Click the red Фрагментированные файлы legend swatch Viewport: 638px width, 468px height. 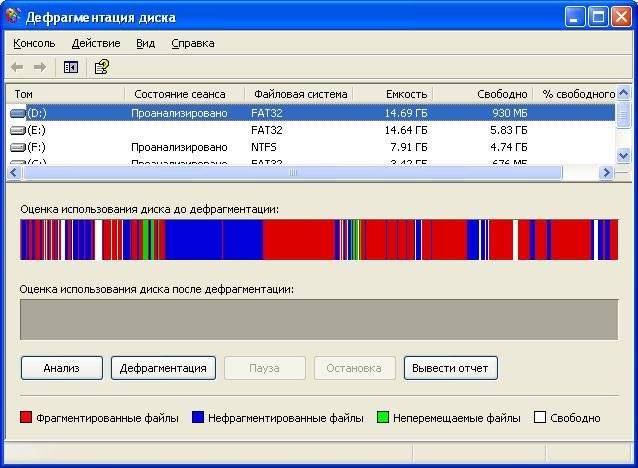[26, 417]
